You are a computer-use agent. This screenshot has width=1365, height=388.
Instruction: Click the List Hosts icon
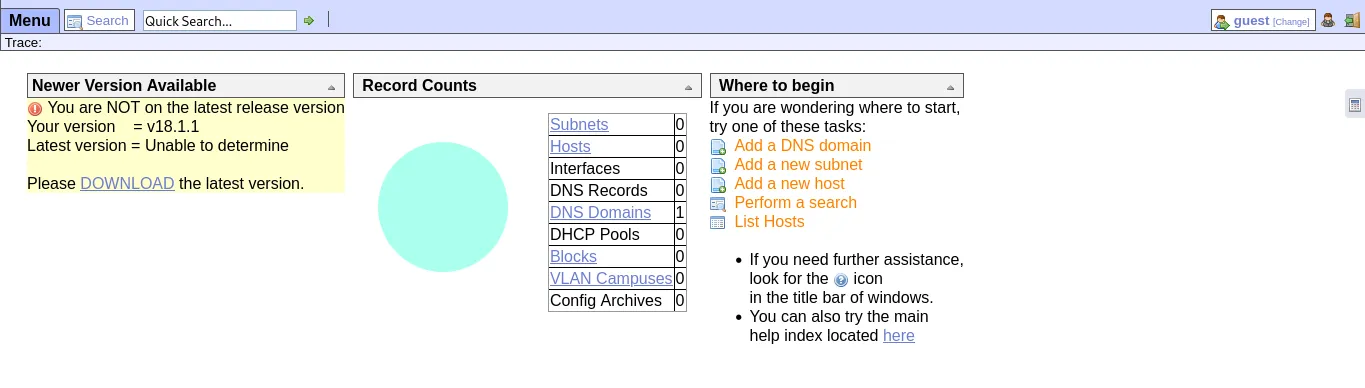718,223
